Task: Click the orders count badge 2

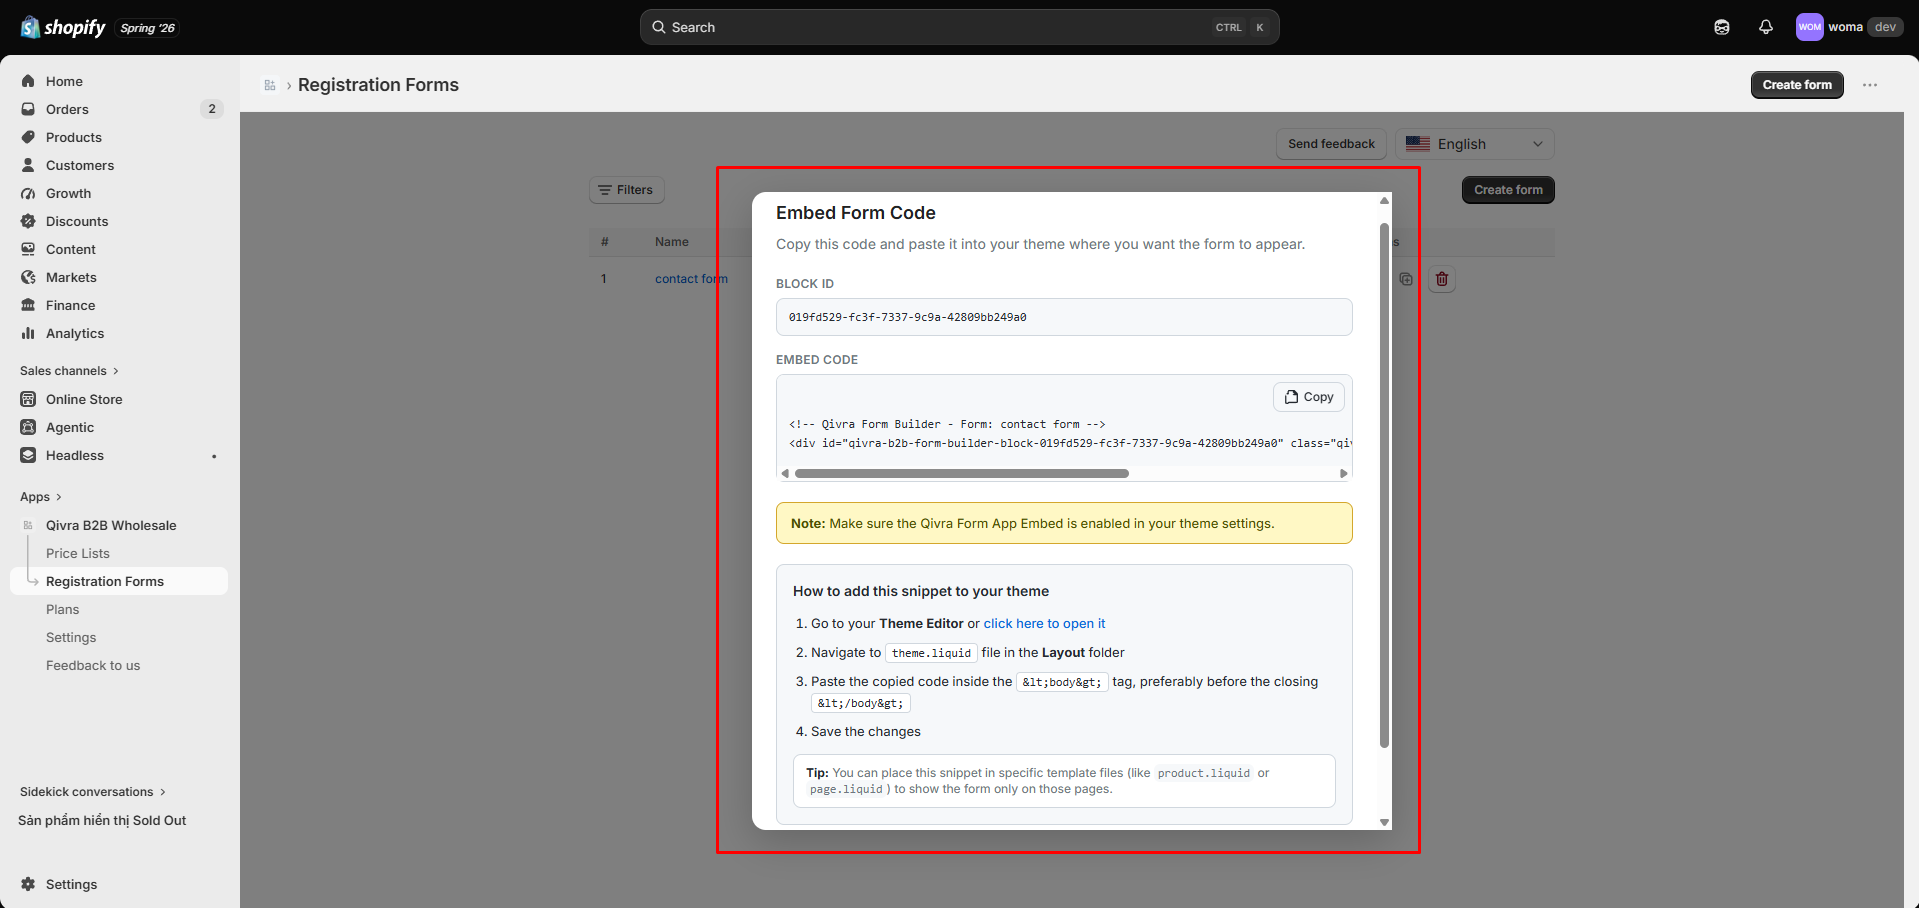Action: (211, 109)
